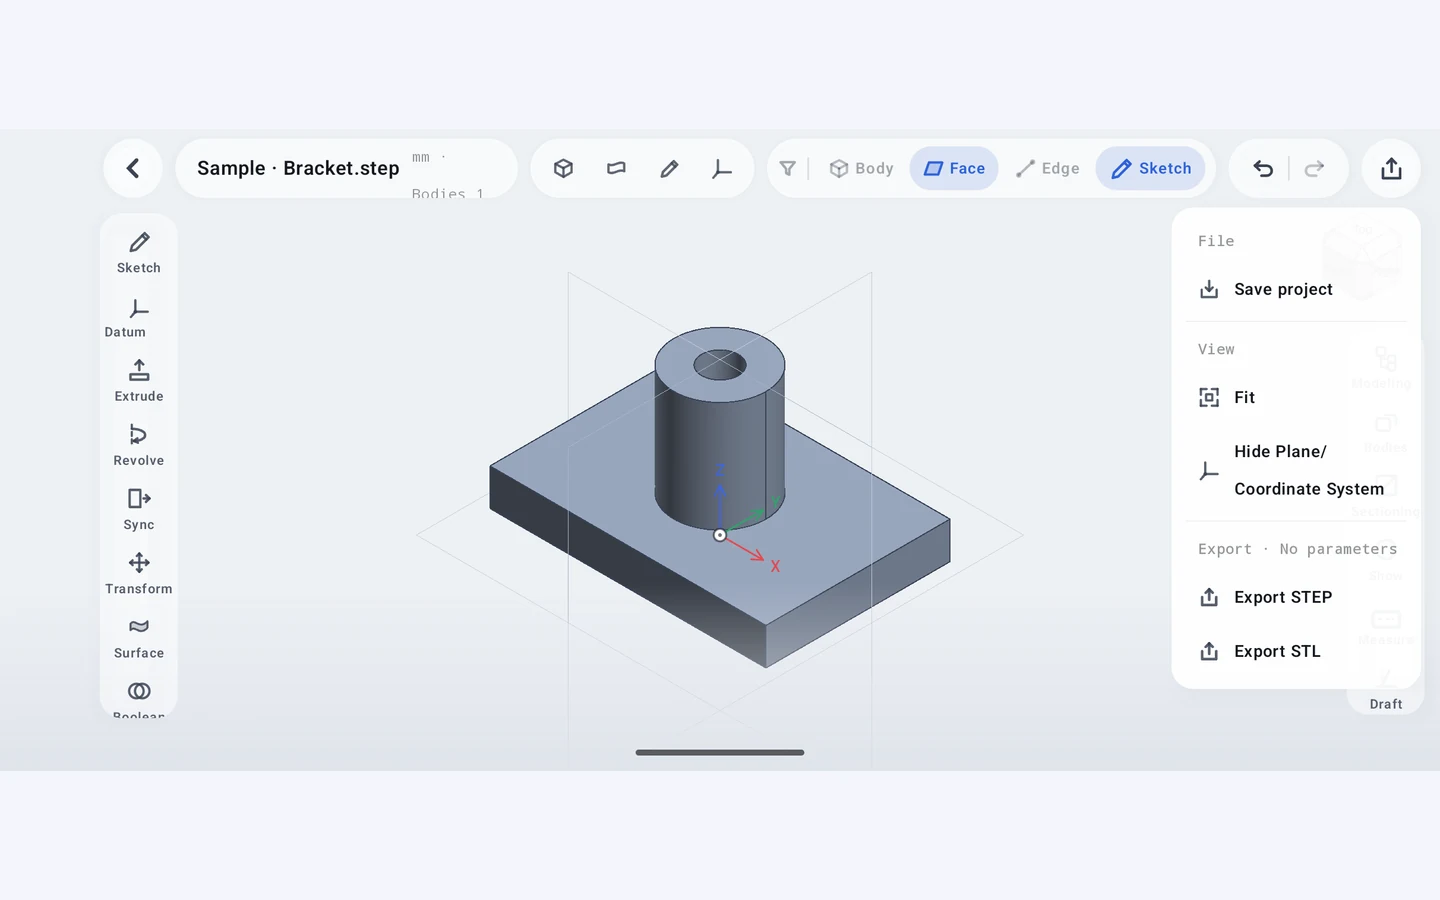Undo the last action
Viewport: 1440px width, 900px height.
(x=1263, y=168)
